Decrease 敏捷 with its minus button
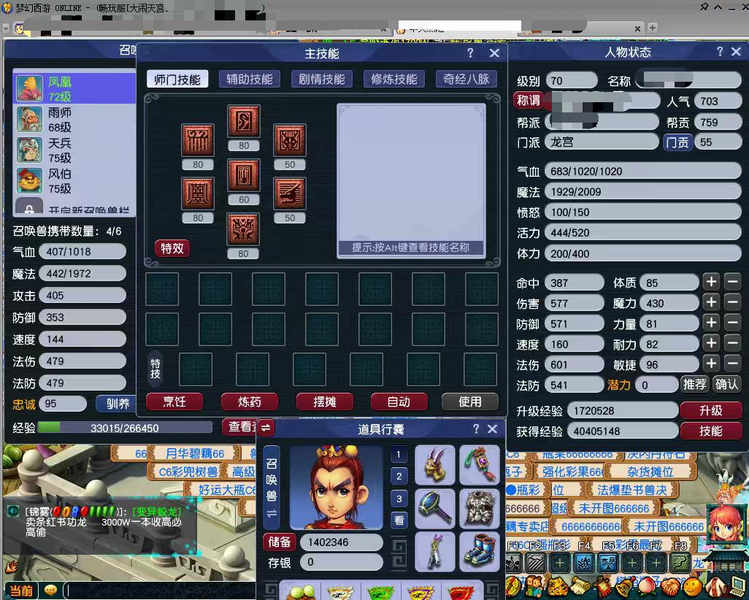Viewport: 749px width, 600px height. point(732,365)
